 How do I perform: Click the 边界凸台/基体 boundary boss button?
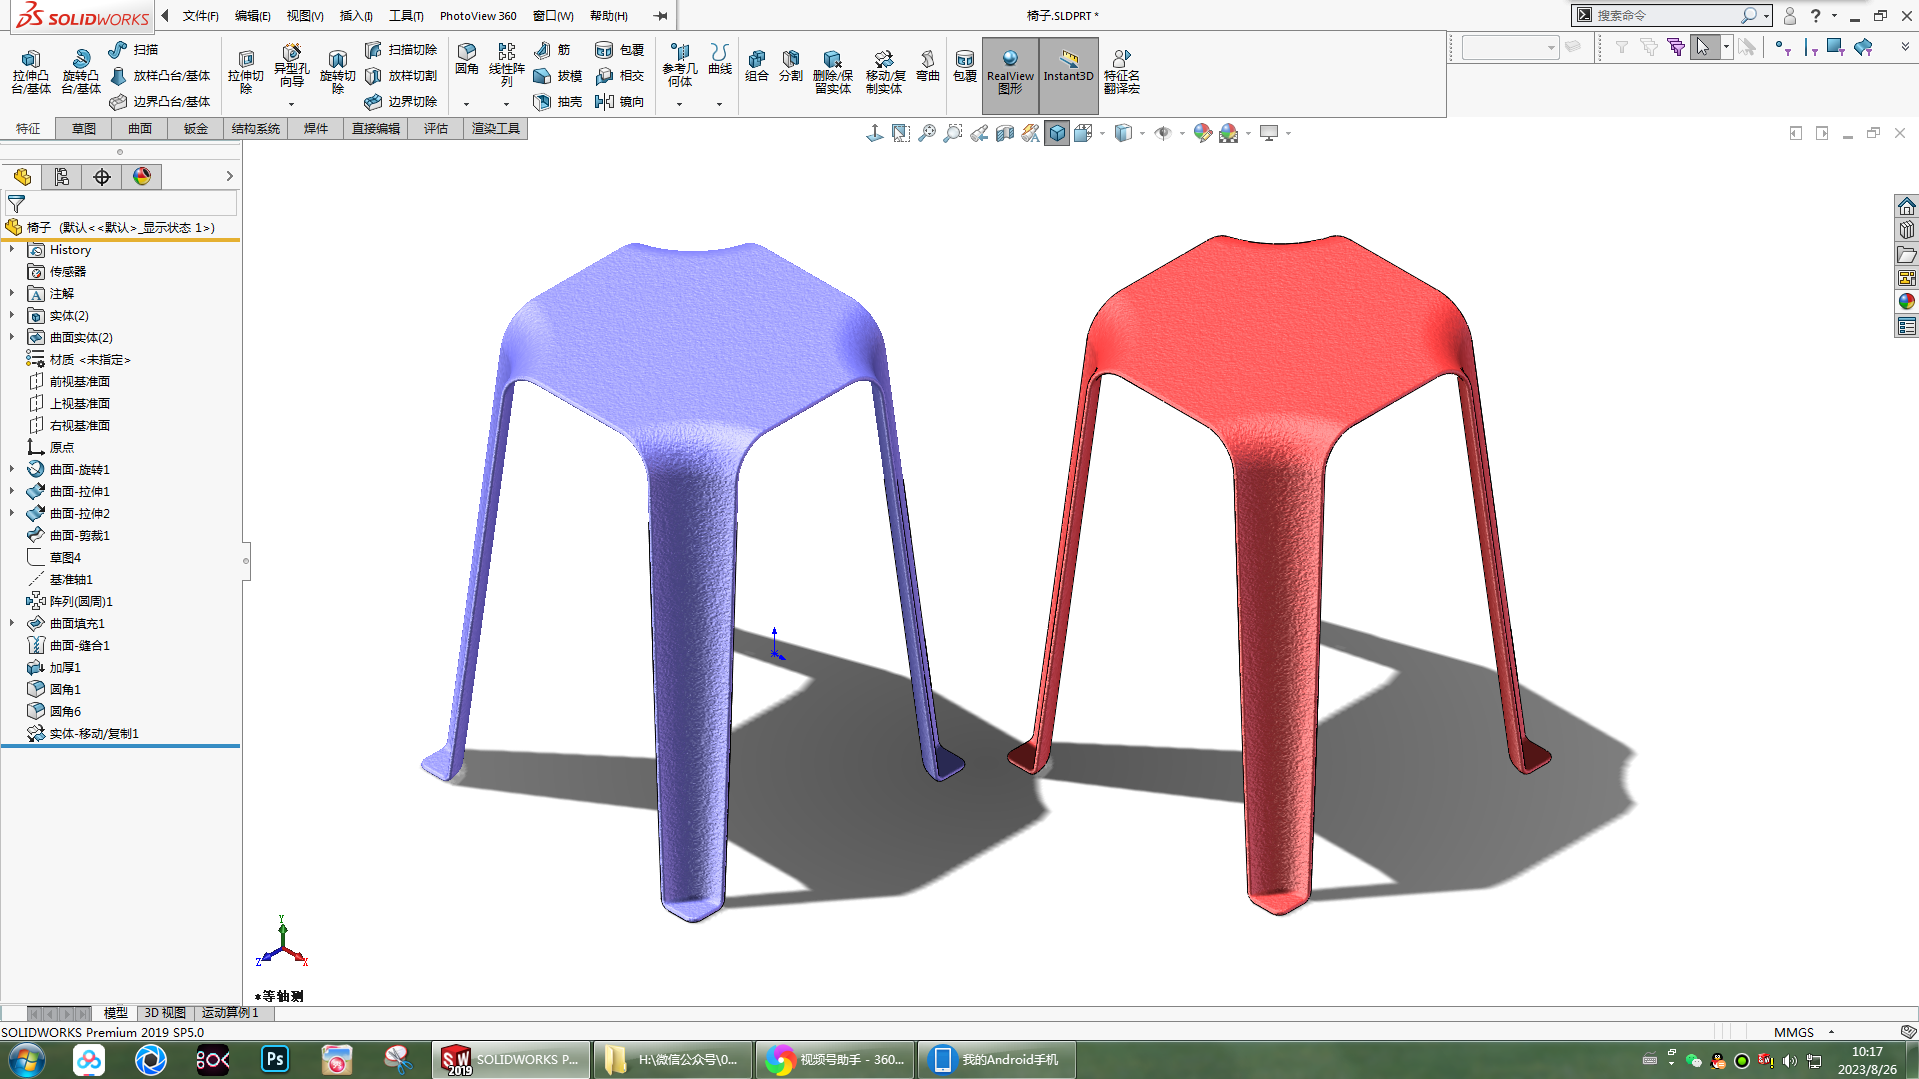point(160,102)
